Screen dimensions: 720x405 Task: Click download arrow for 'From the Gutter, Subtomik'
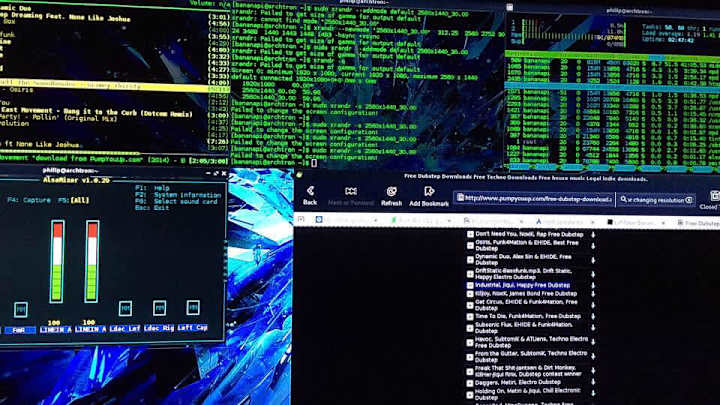click(x=593, y=356)
